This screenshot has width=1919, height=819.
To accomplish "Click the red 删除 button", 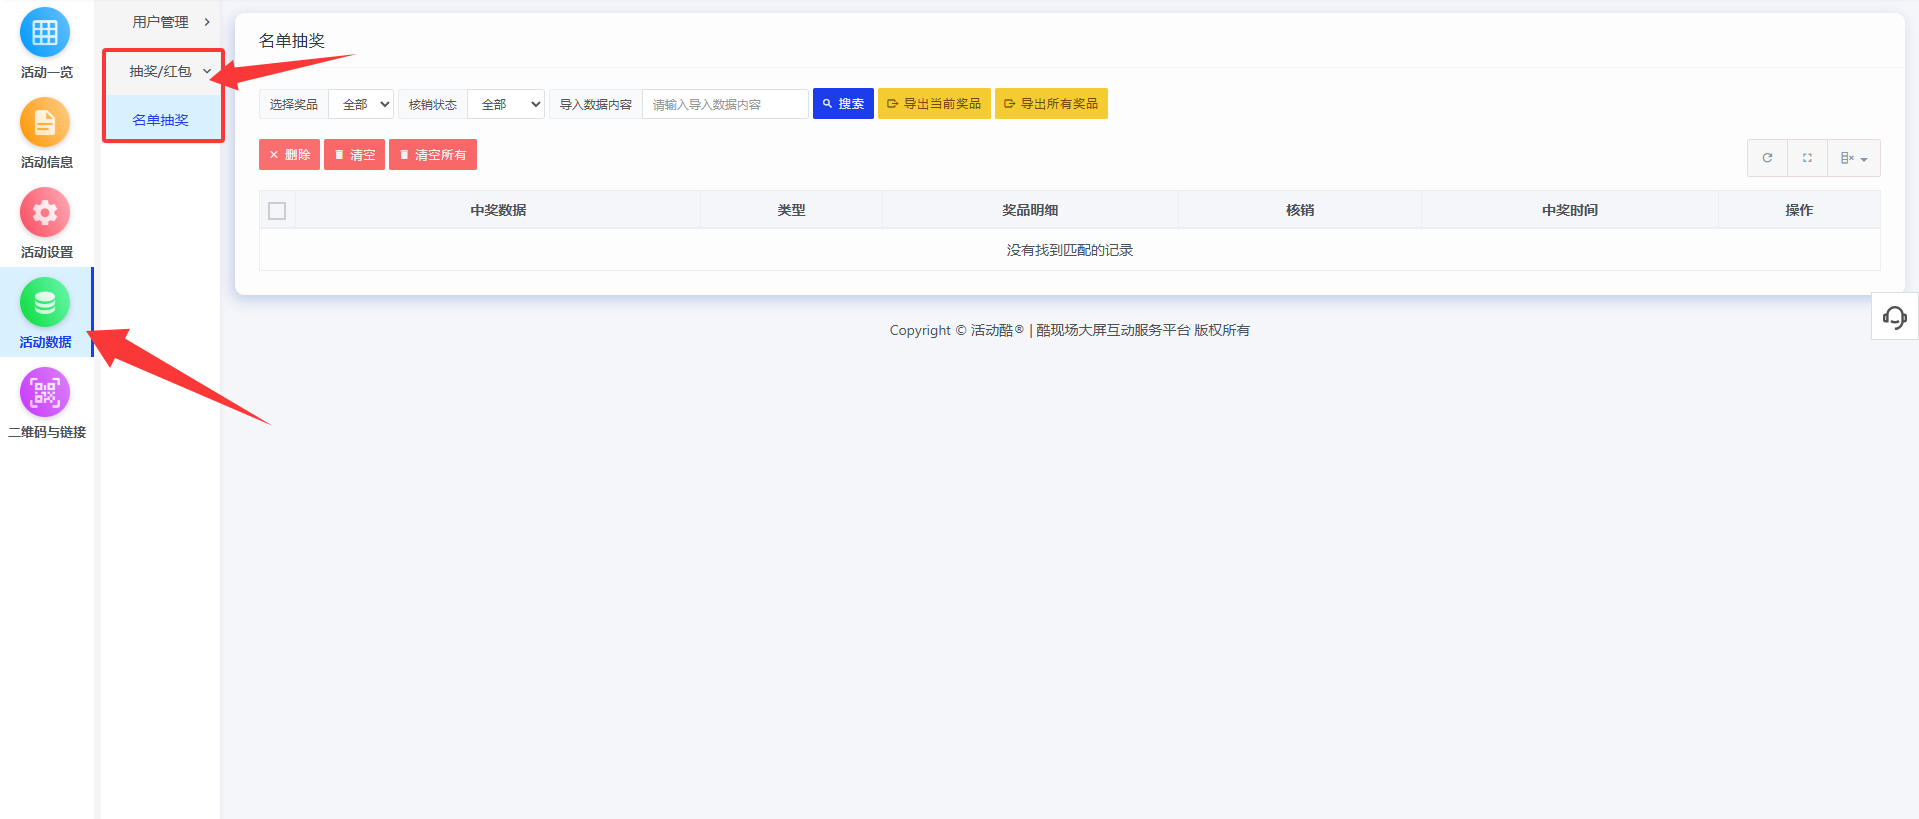I will [289, 155].
